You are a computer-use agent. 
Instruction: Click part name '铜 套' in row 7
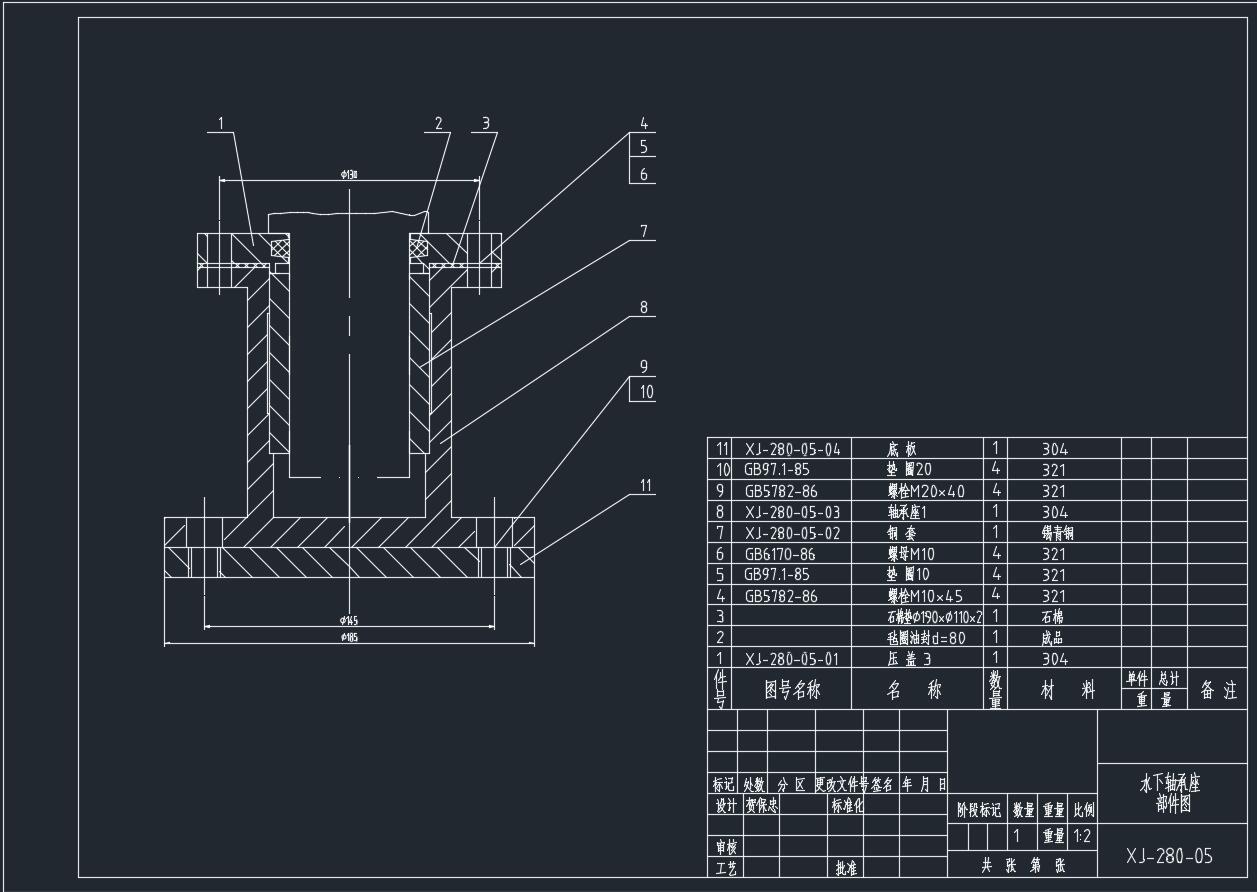click(902, 533)
